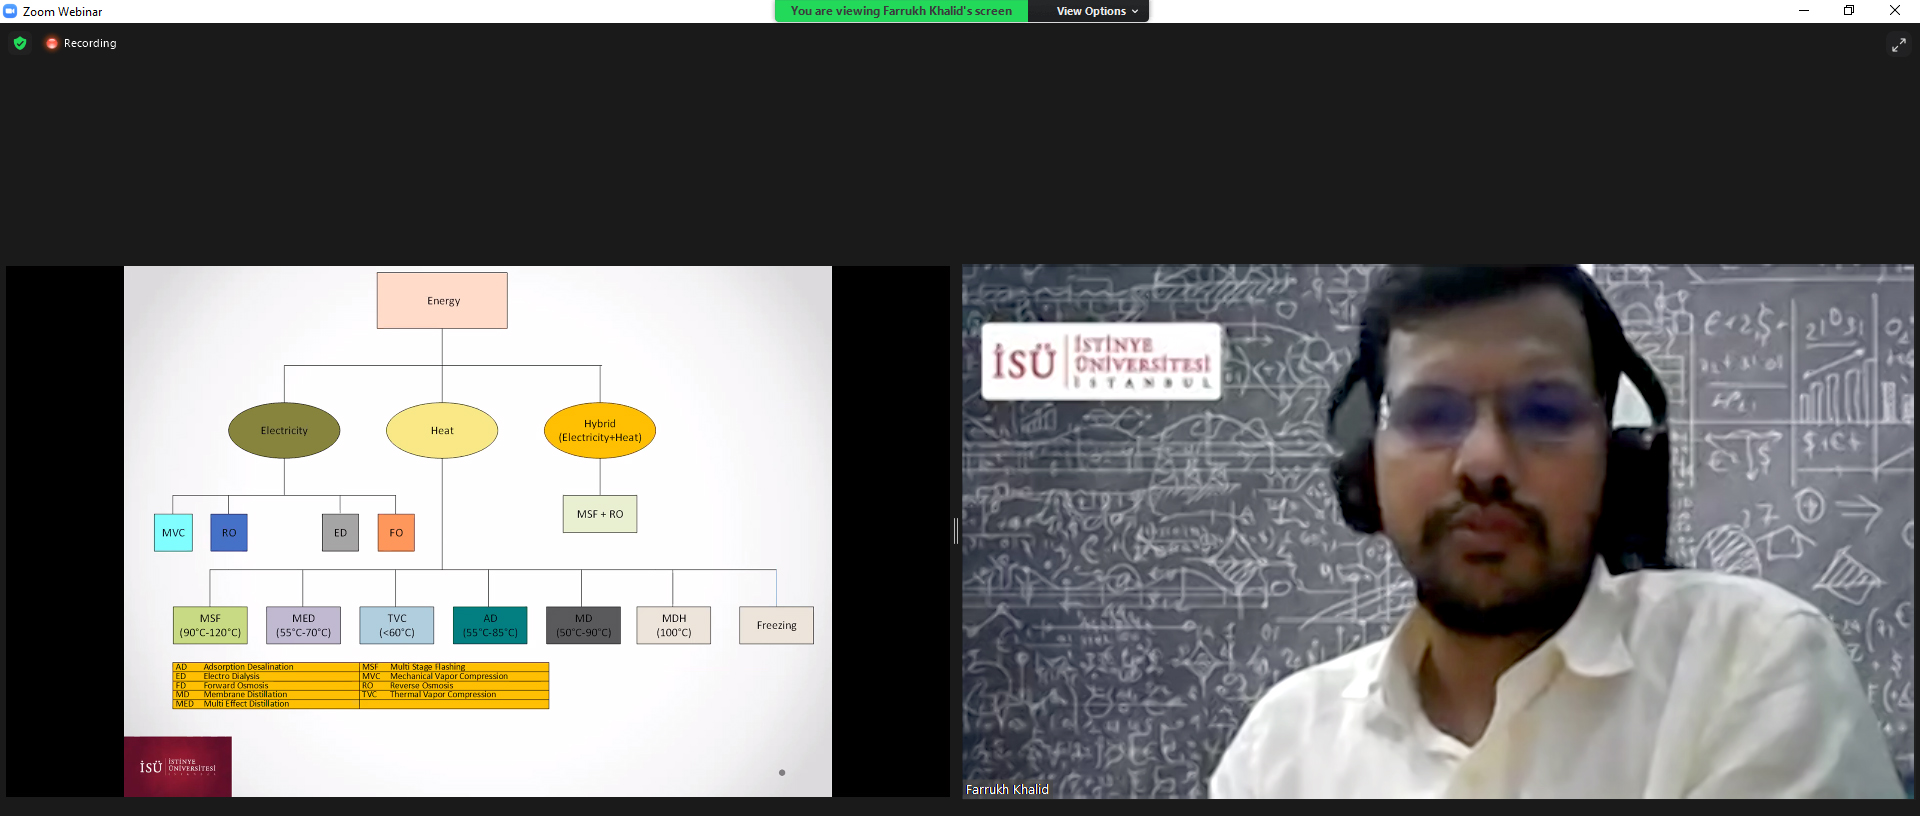Screen dimensions: 1920x816
Task: Open the View Options dropdown
Action: click(1090, 11)
